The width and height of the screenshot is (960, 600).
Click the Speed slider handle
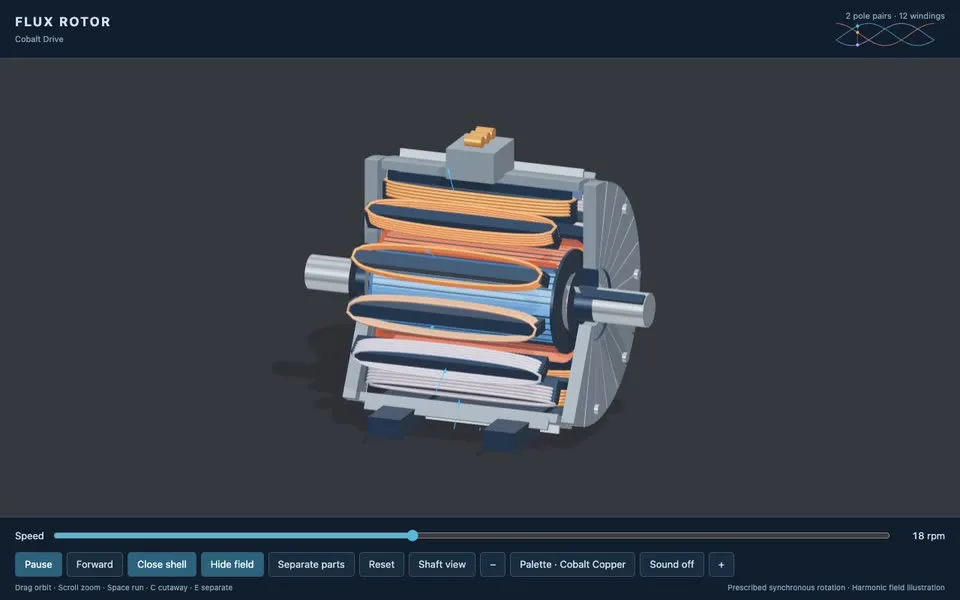(x=413, y=536)
